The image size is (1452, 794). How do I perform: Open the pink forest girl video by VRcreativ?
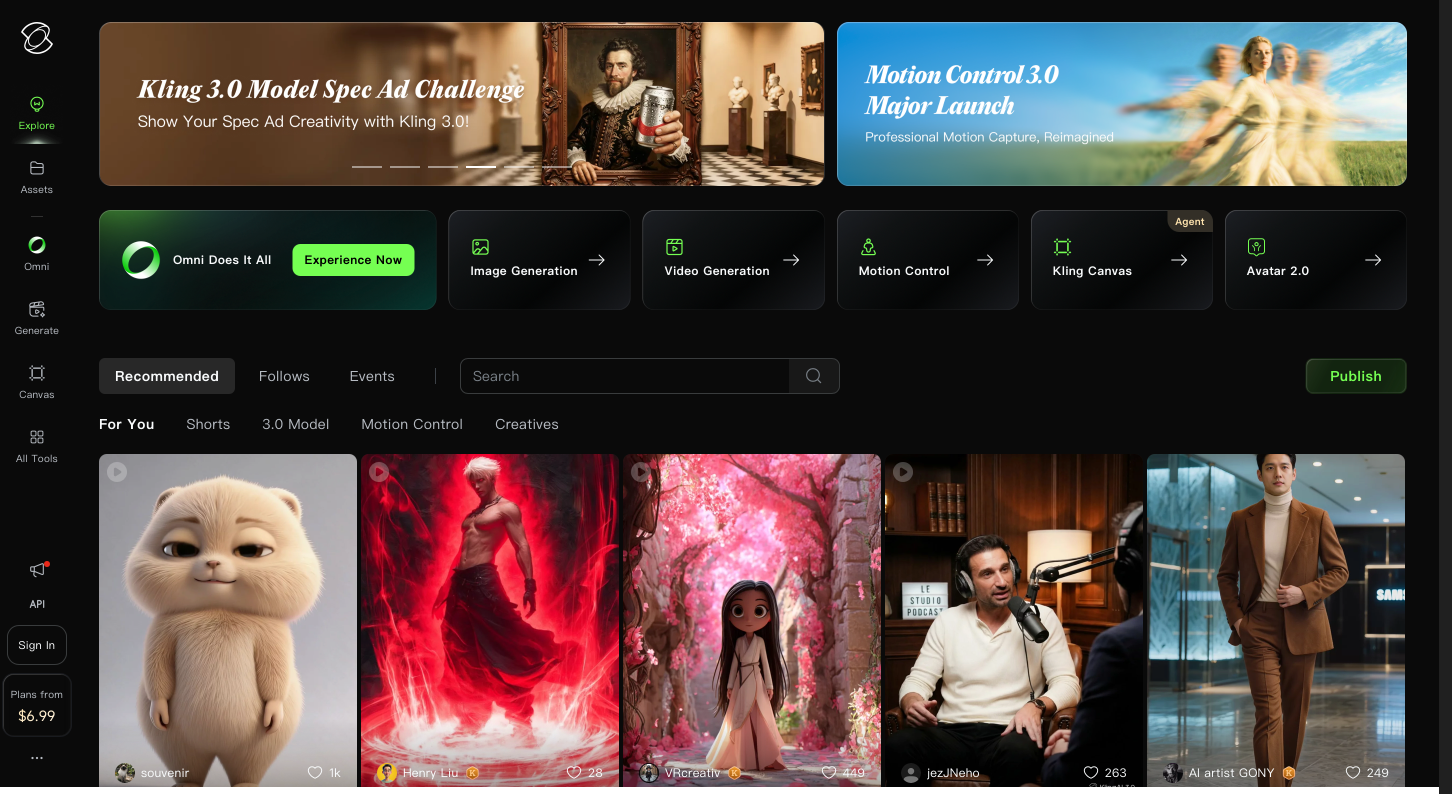[752, 620]
